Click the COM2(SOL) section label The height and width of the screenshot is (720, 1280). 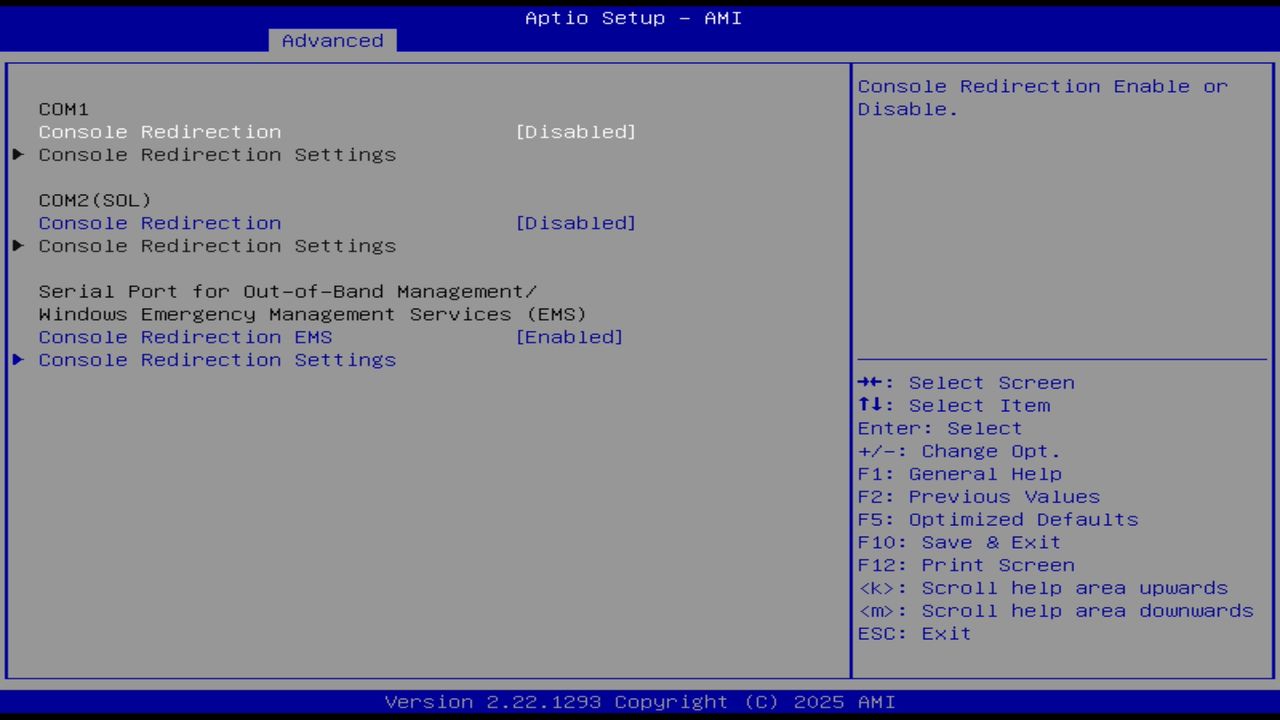coord(94,199)
